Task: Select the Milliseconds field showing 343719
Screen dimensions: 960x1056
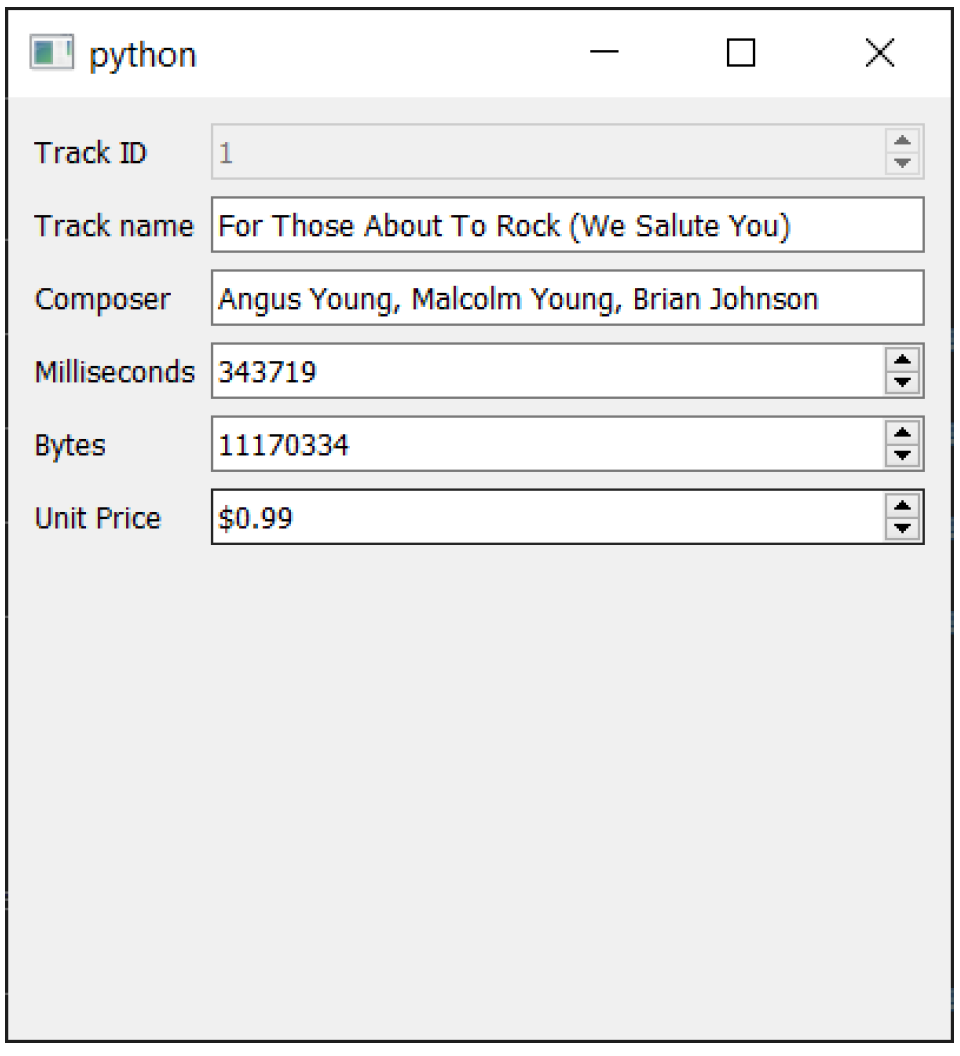Action: (548, 371)
